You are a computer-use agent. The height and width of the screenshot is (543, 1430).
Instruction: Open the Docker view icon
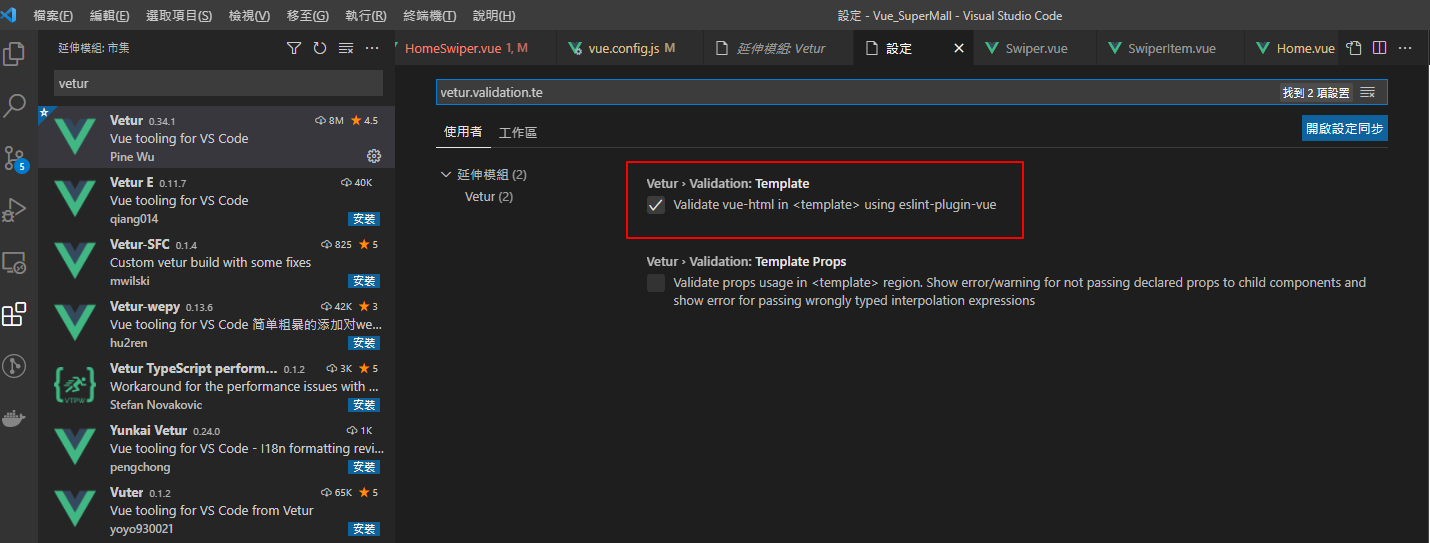[x=14, y=419]
